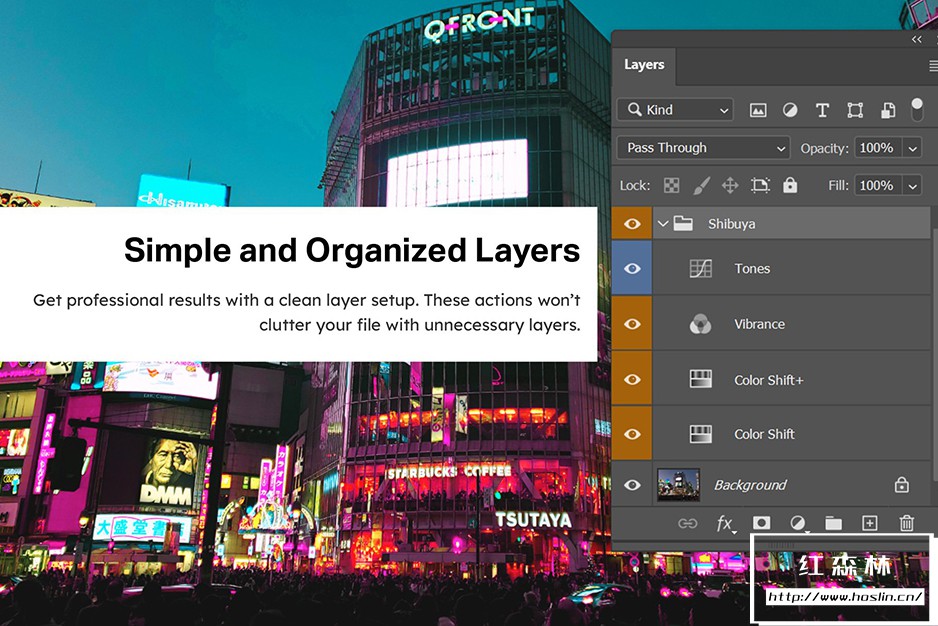
Task: Click the Background layer thumbnail
Action: tap(678, 485)
